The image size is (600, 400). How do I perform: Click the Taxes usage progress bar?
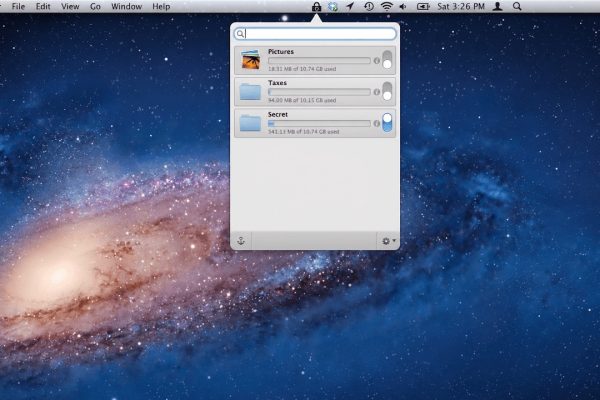319,92
